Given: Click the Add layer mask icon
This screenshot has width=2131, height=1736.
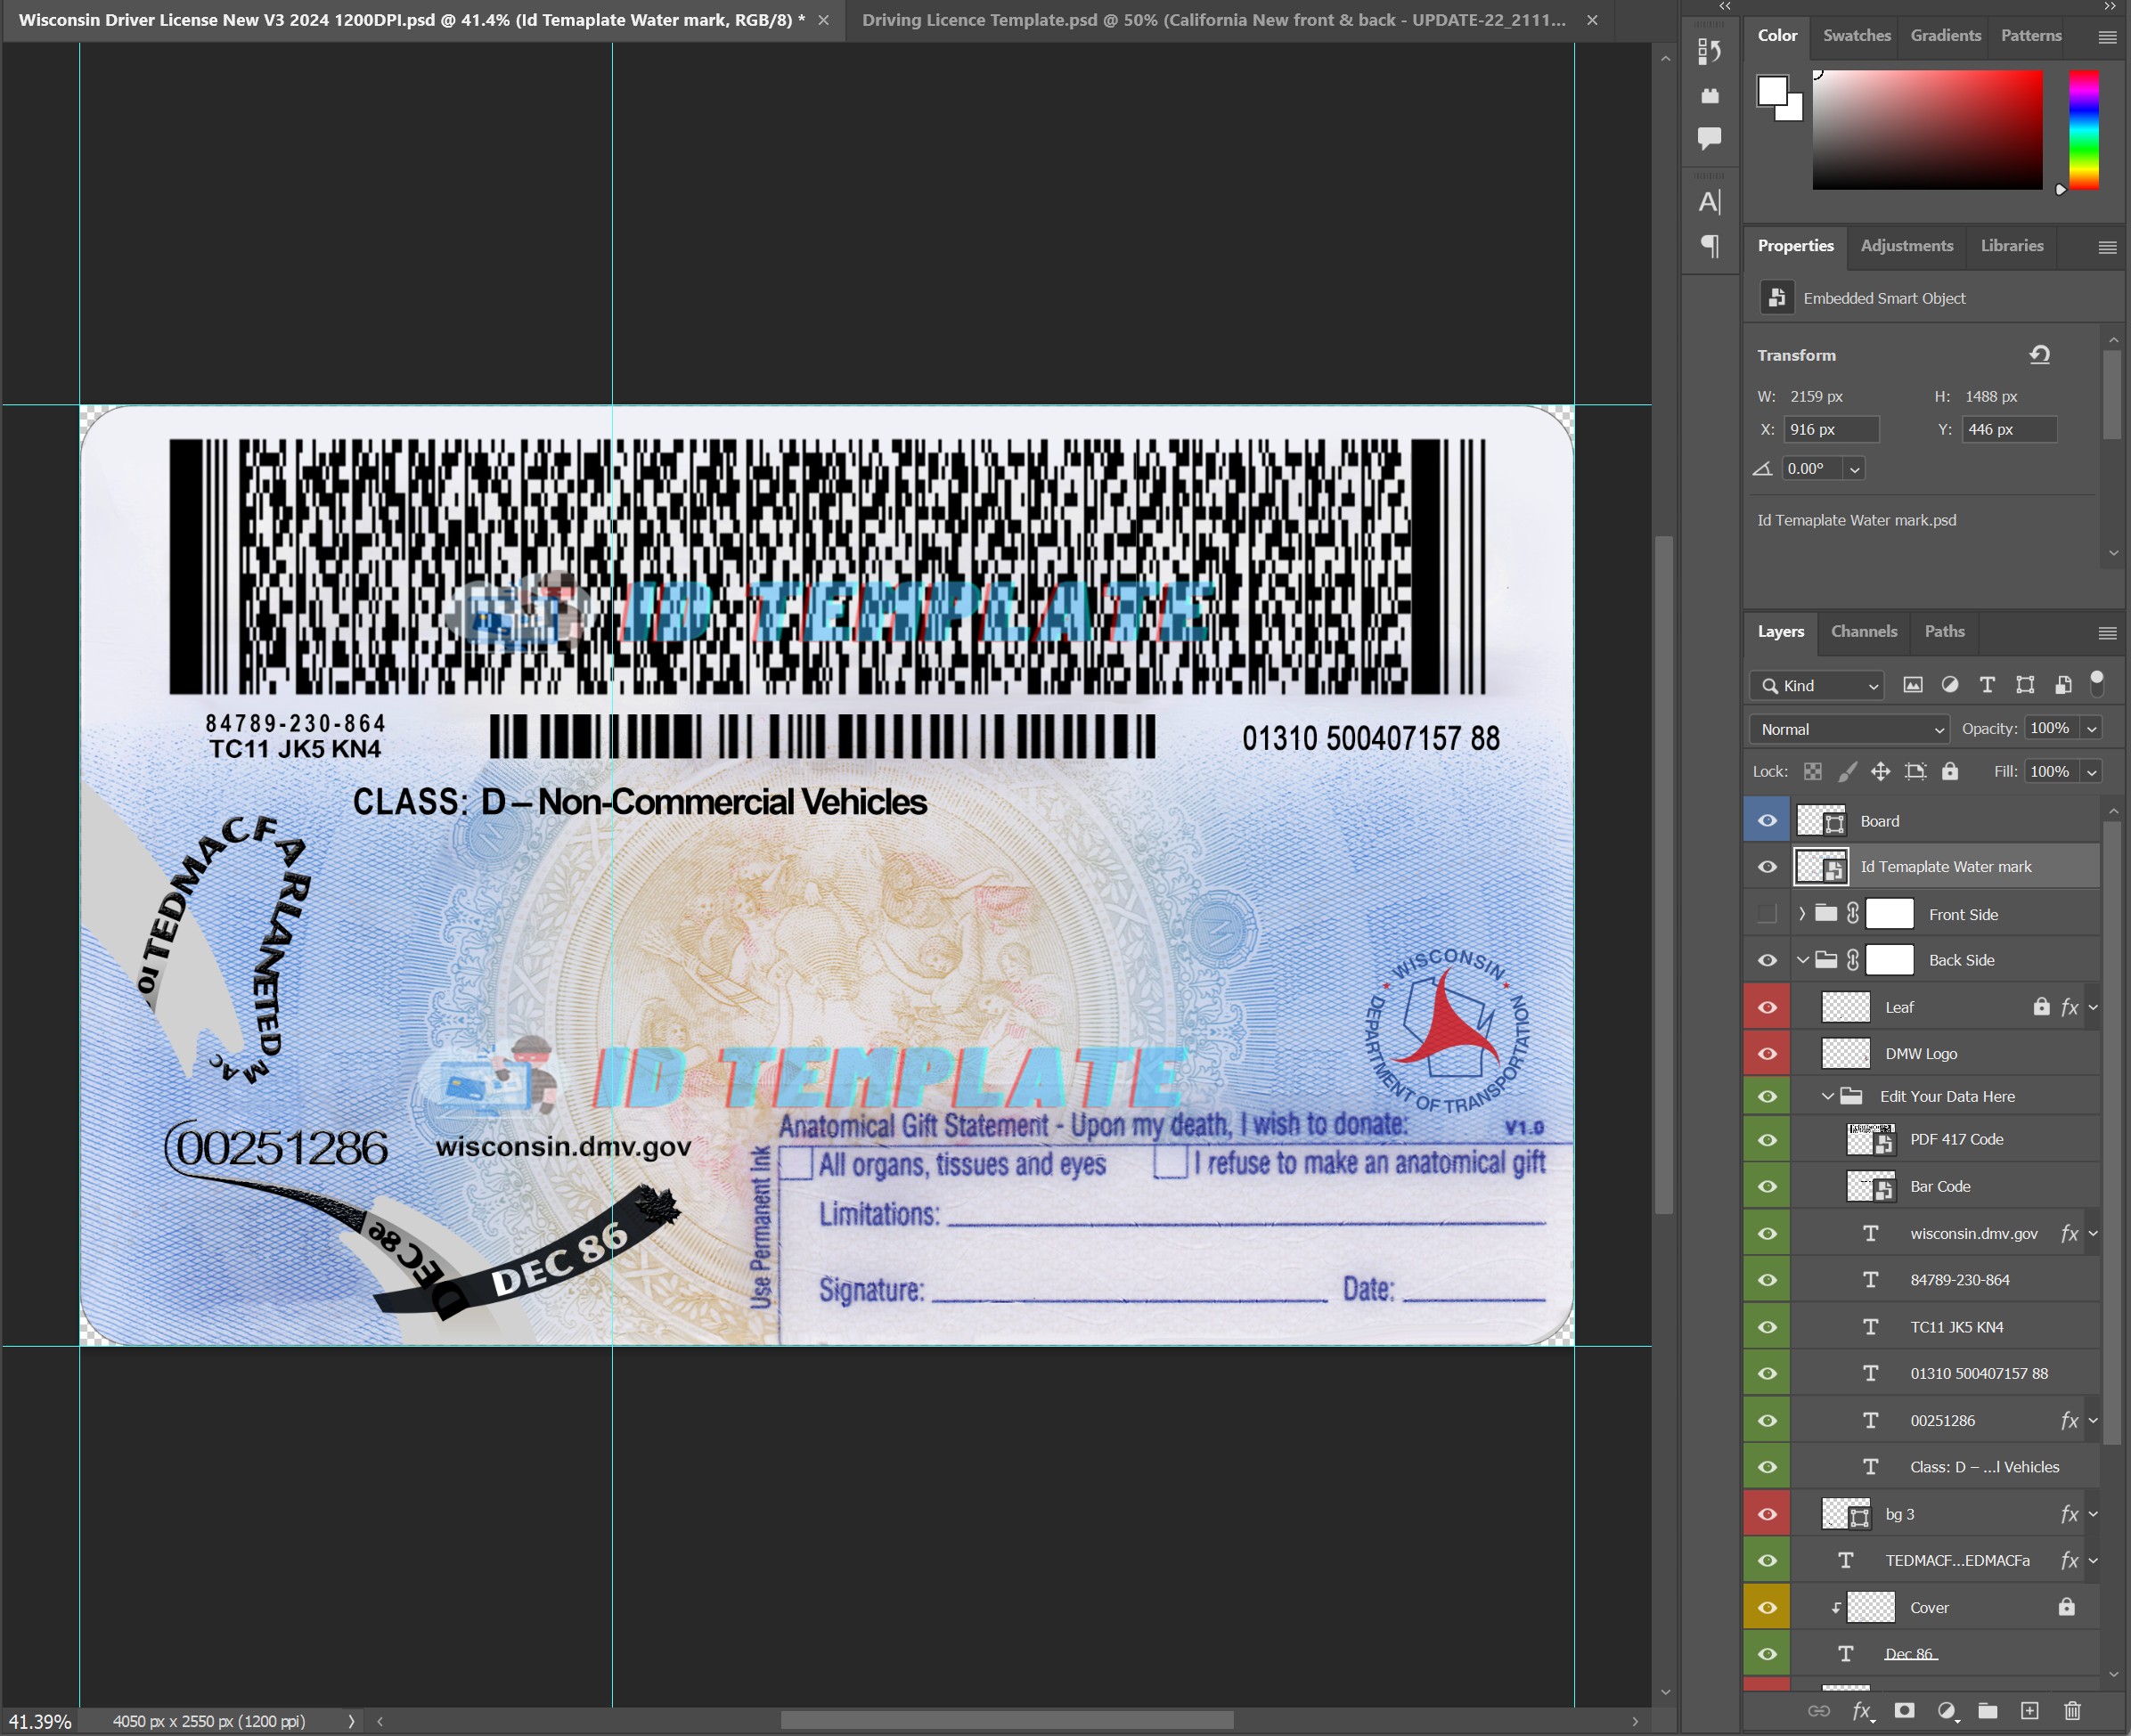Looking at the screenshot, I should click(1904, 1710).
